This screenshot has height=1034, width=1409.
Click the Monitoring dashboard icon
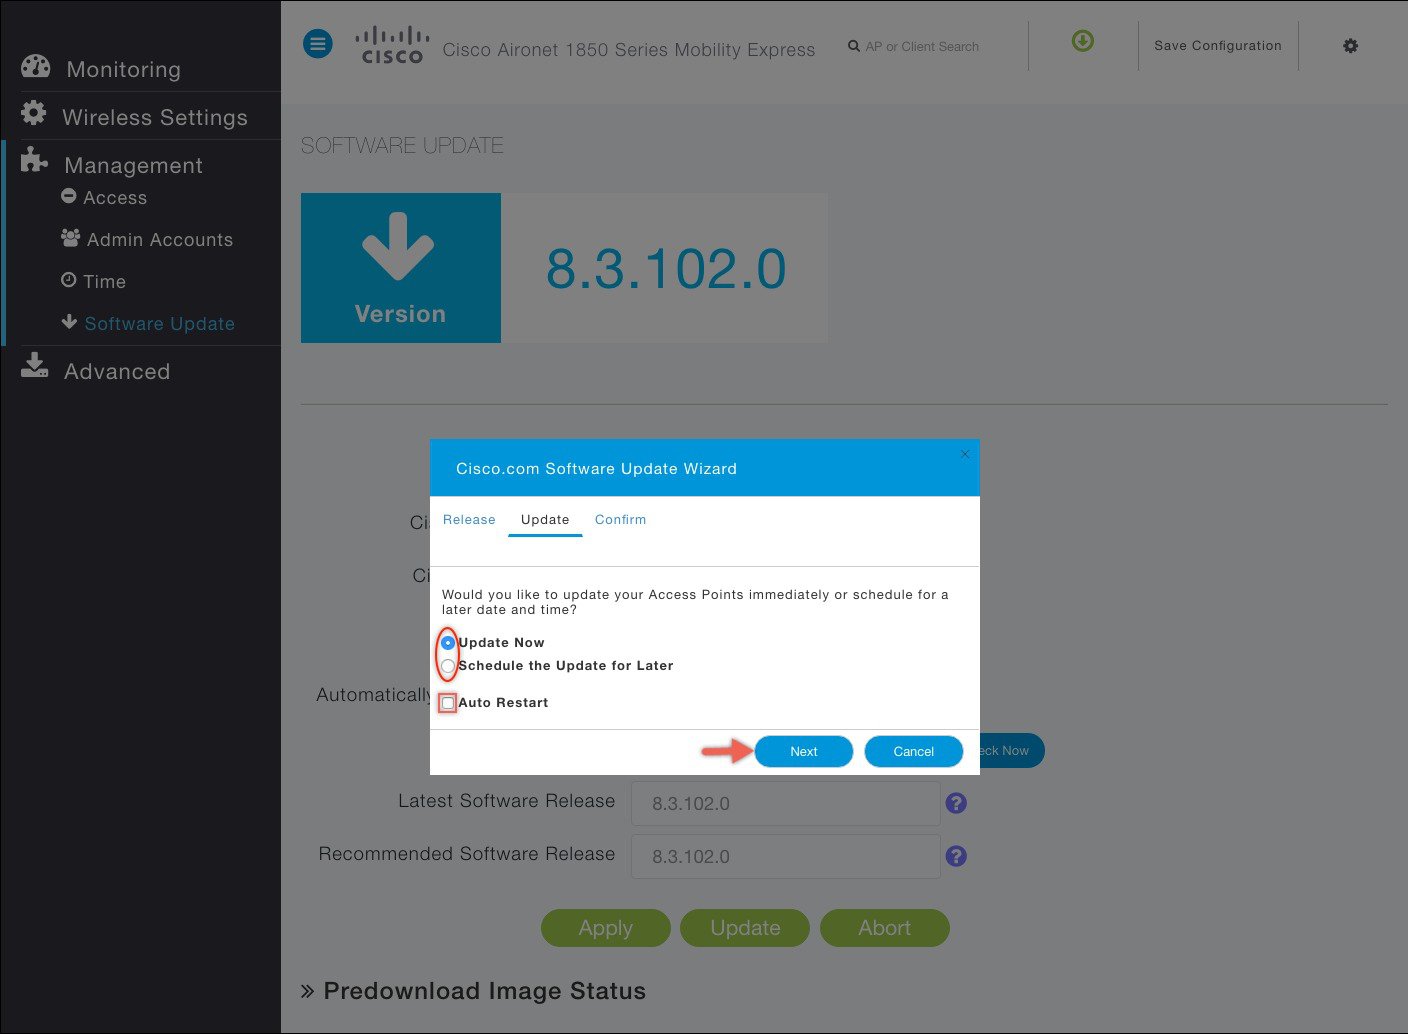point(35,67)
